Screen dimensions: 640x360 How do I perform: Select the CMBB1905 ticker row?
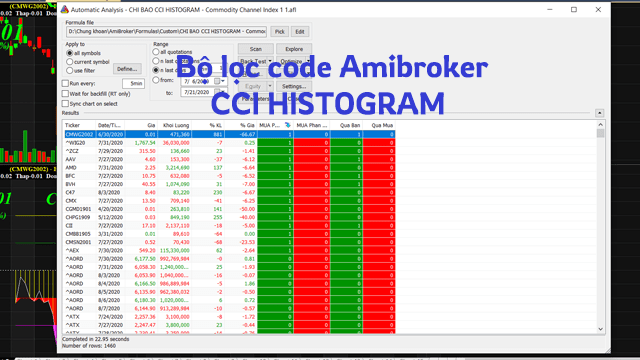point(229,234)
